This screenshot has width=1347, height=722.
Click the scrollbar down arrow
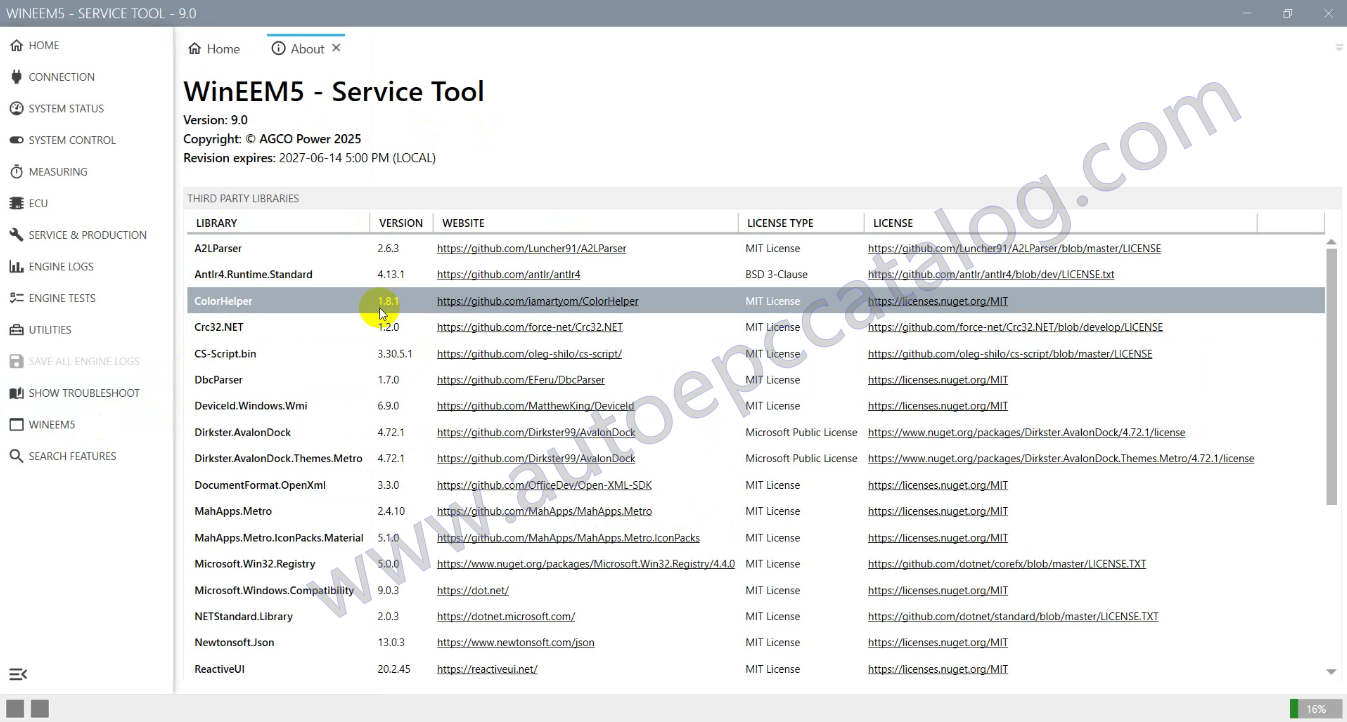[1331, 672]
